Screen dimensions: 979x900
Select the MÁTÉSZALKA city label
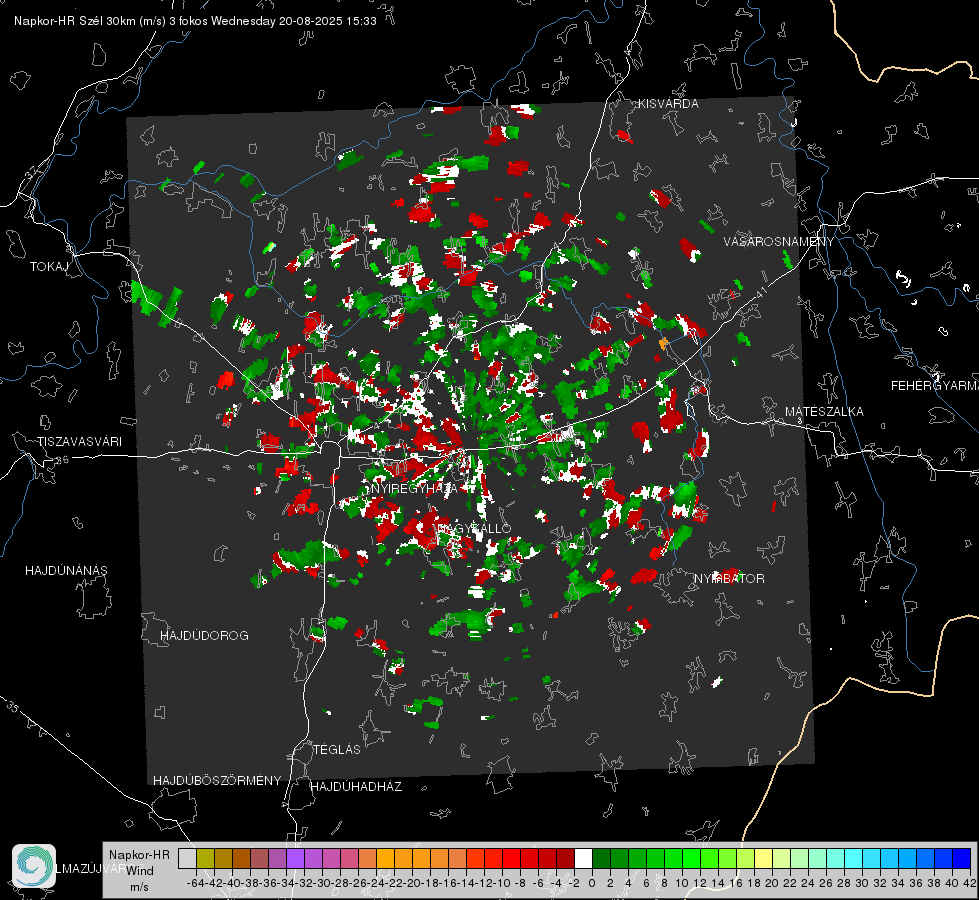(x=824, y=412)
